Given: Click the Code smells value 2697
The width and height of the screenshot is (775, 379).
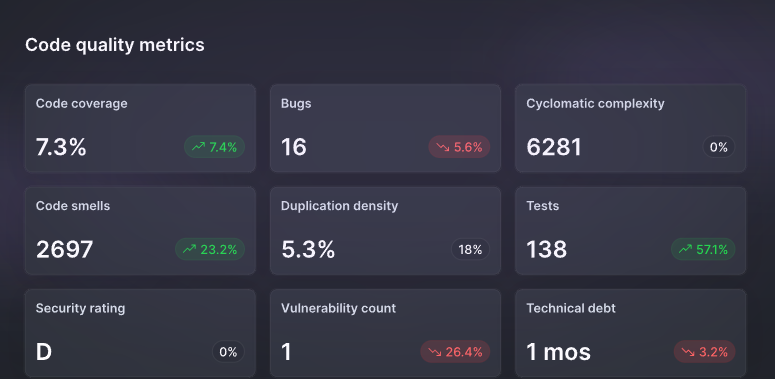Looking at the screenshot, I should tap(64, 249).
